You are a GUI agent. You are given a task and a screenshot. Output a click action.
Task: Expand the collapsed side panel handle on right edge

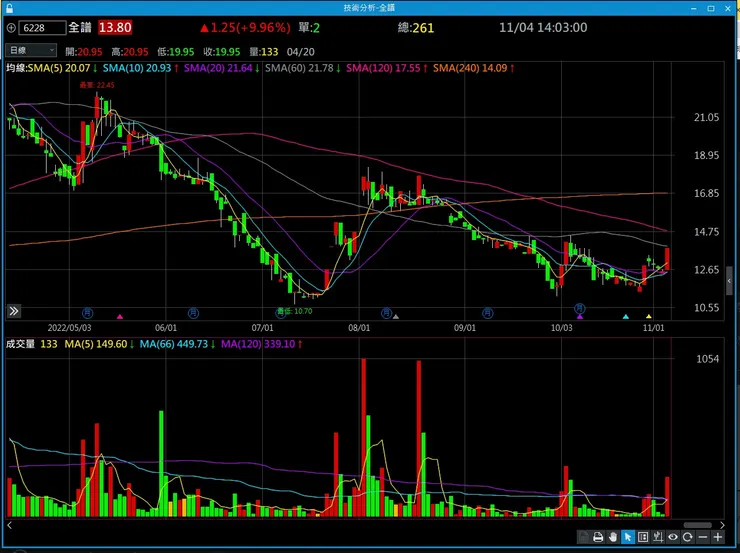(729, 281)
